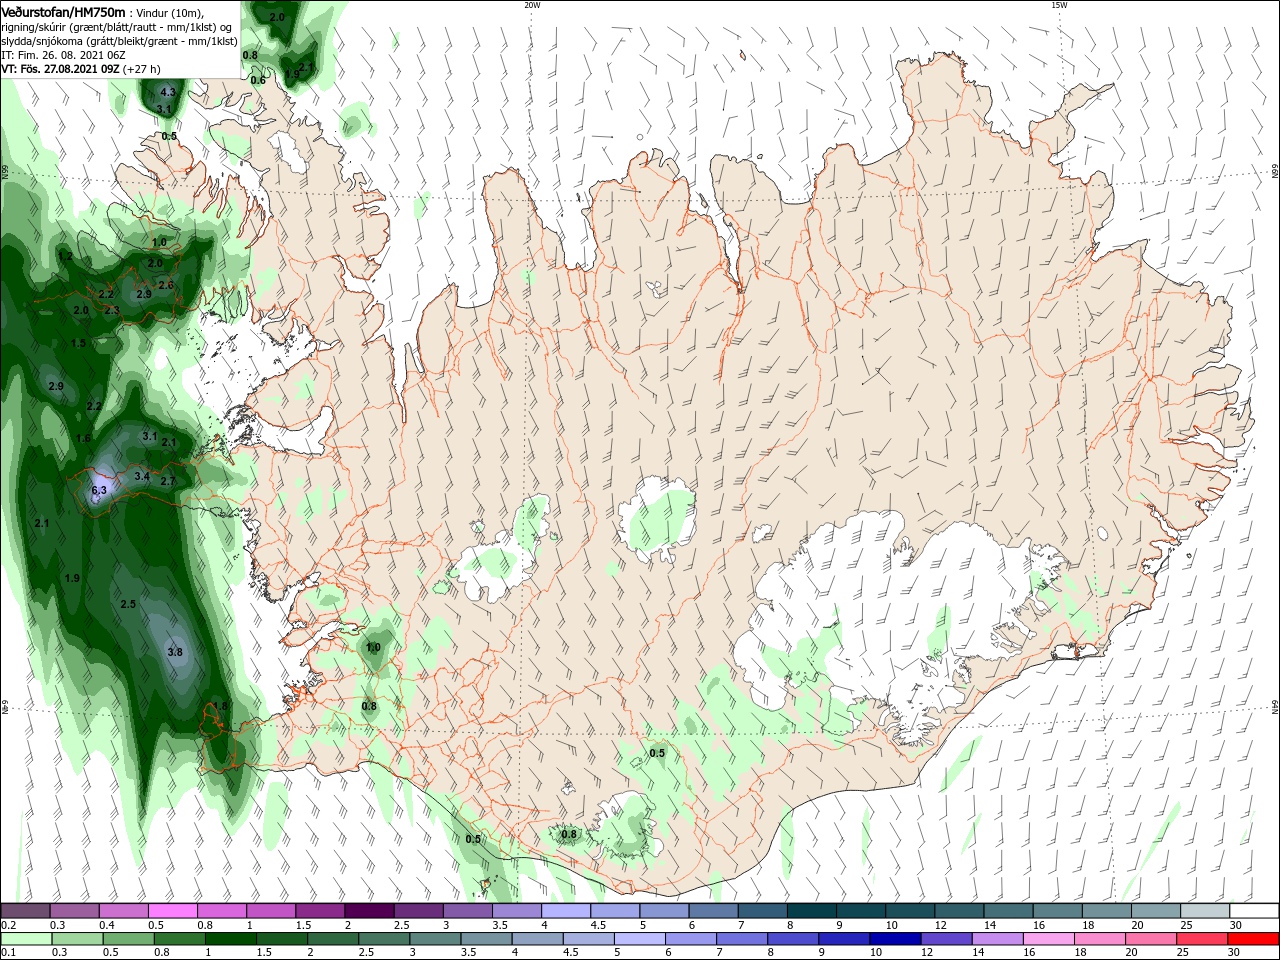Click the 1.8 value near the southwest peninsula

coord(221,706)
